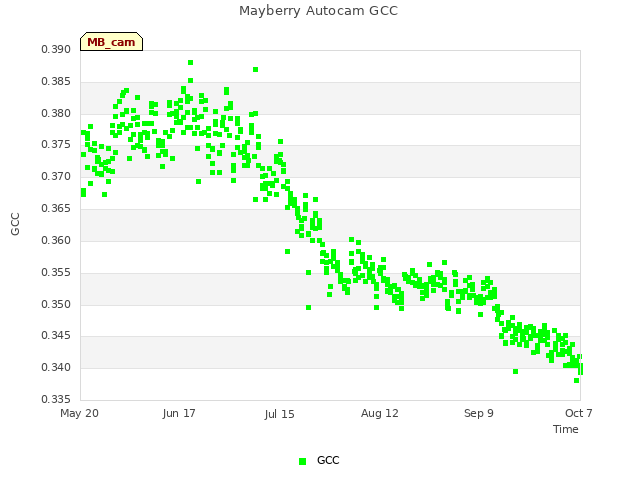Click the Oct 7 x-axis label
This screenshot has width=640, height=480.
[578, 413]
